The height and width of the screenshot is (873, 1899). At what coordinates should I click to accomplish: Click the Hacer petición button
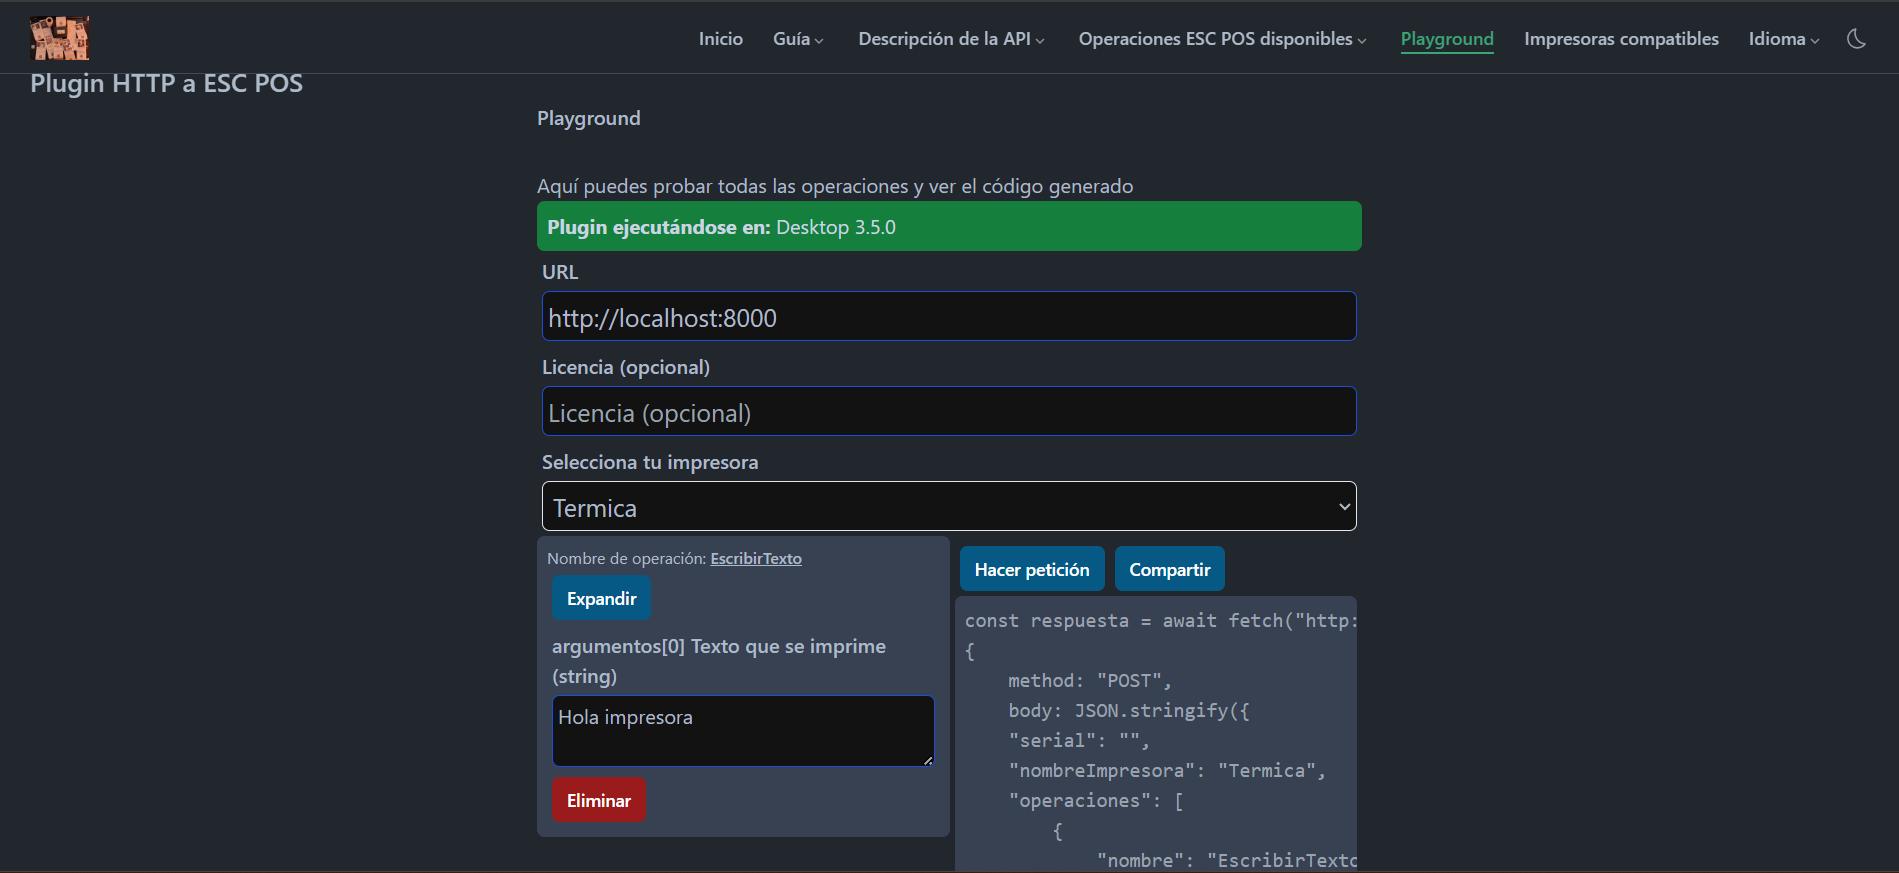(x=1032, y=569)
